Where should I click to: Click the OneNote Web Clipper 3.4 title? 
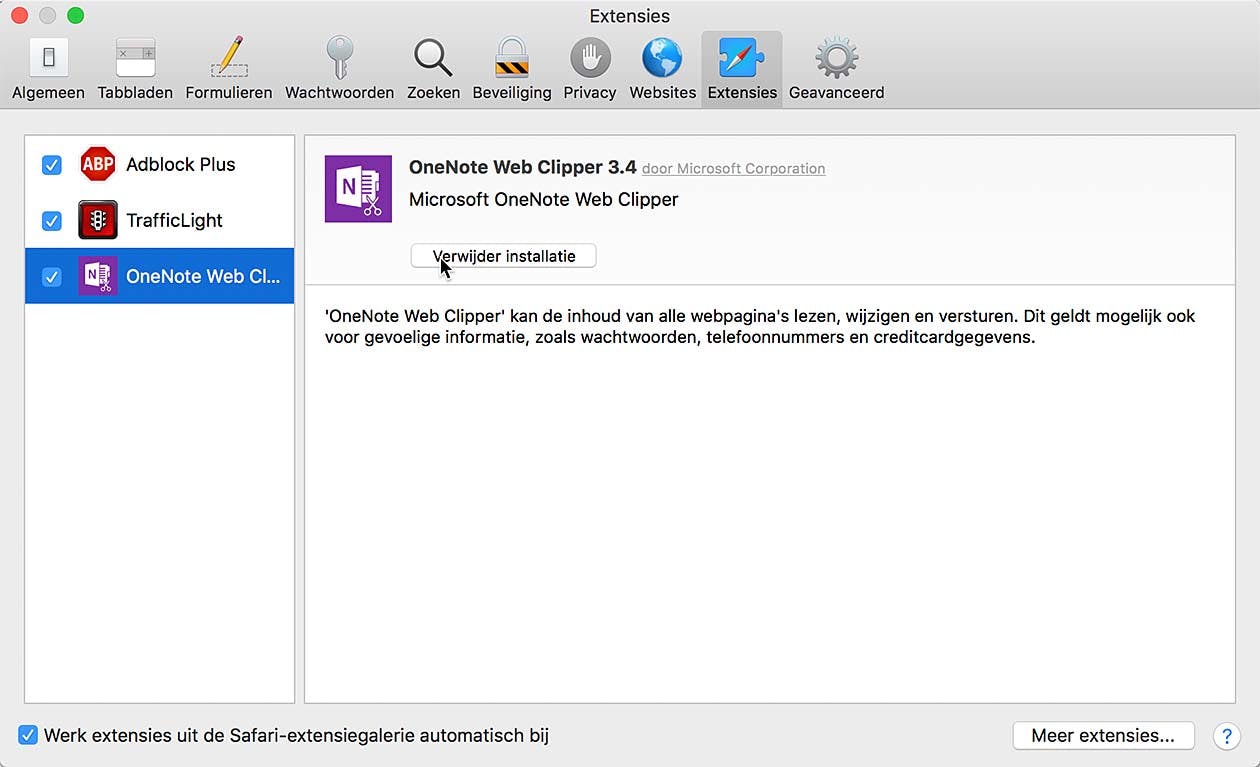(523, 167)
